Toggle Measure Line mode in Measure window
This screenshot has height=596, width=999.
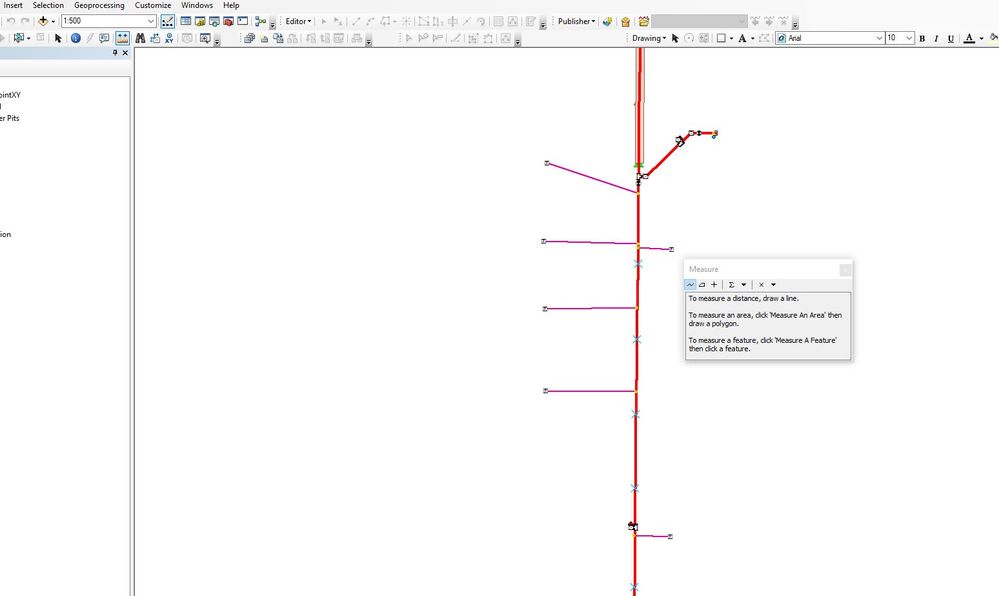690,285
